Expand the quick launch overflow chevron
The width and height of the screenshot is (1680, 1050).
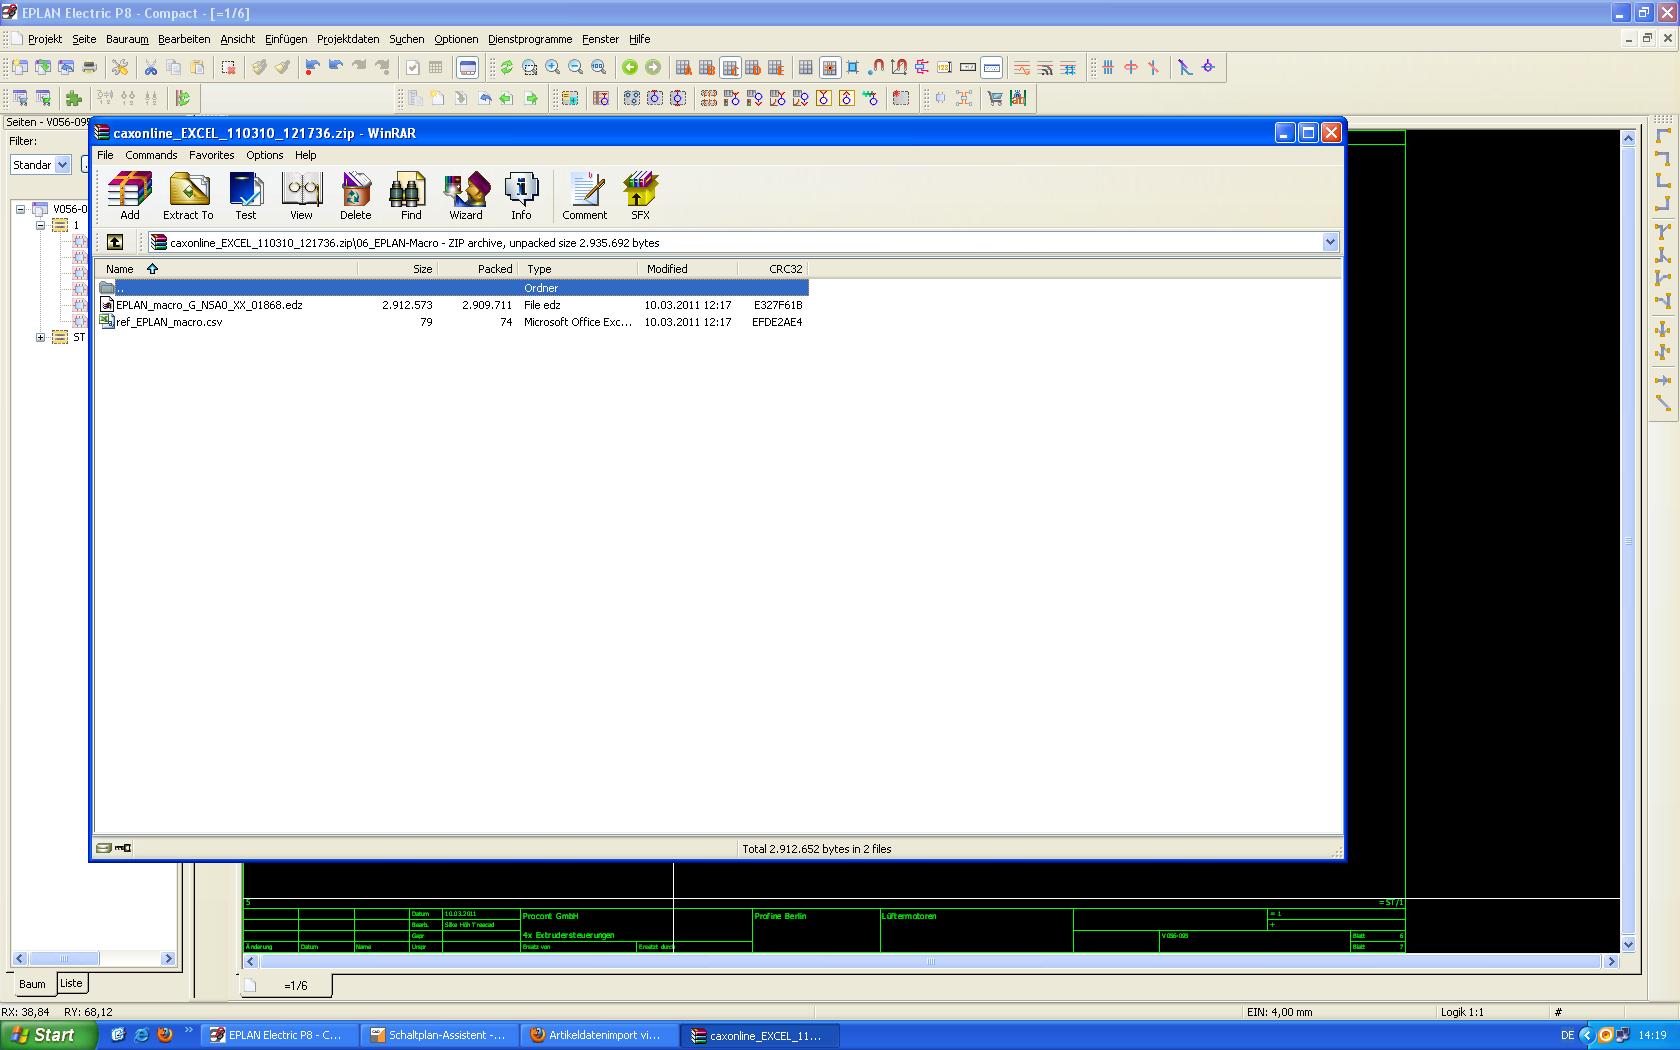point(188,1031)
